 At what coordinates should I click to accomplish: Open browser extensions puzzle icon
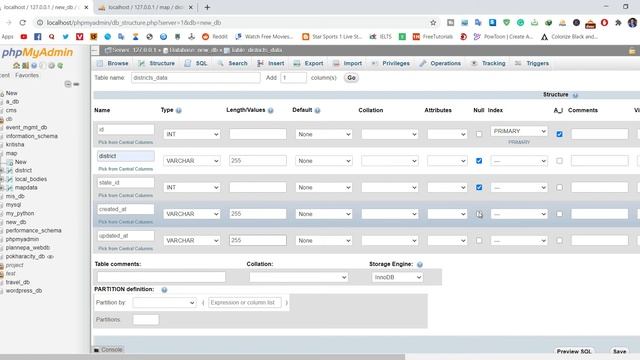[618, 23]
